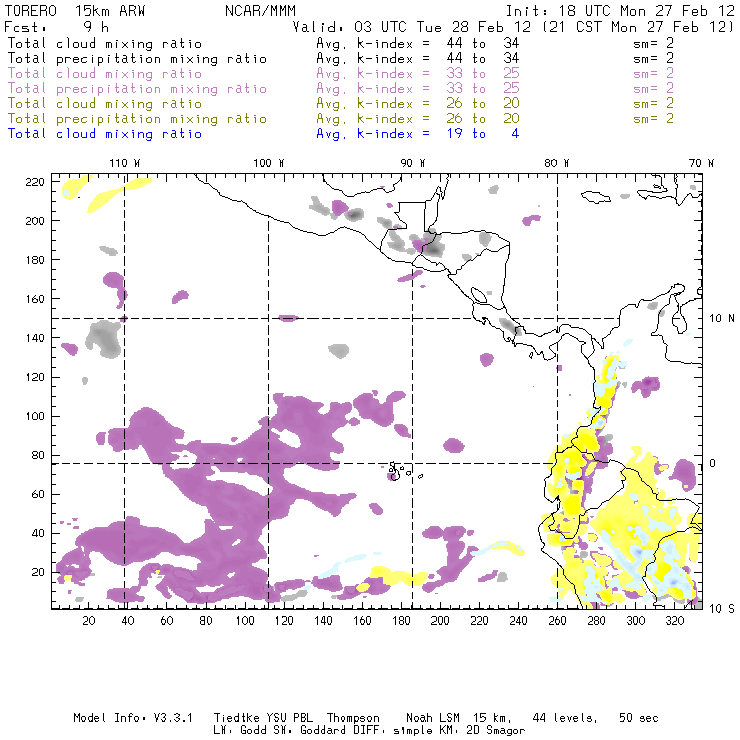
Task: Click the "10 N" latitude label
Action: (722, 319)
